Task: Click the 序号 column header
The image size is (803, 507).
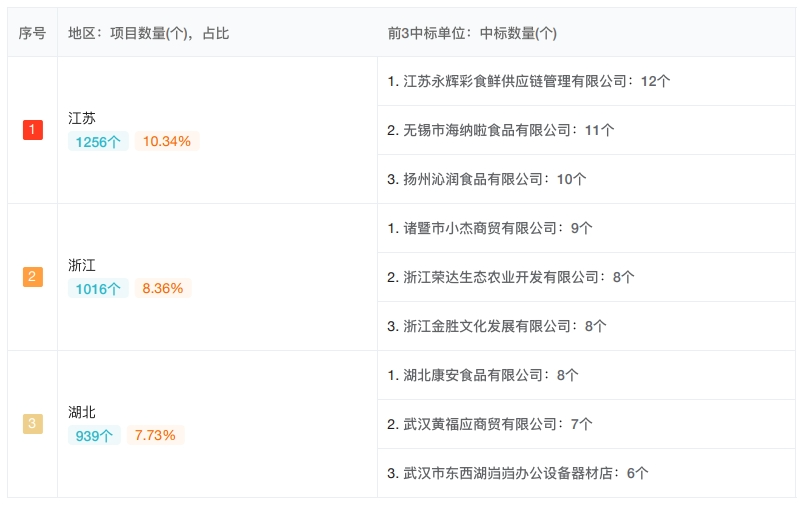Action: 32,33
